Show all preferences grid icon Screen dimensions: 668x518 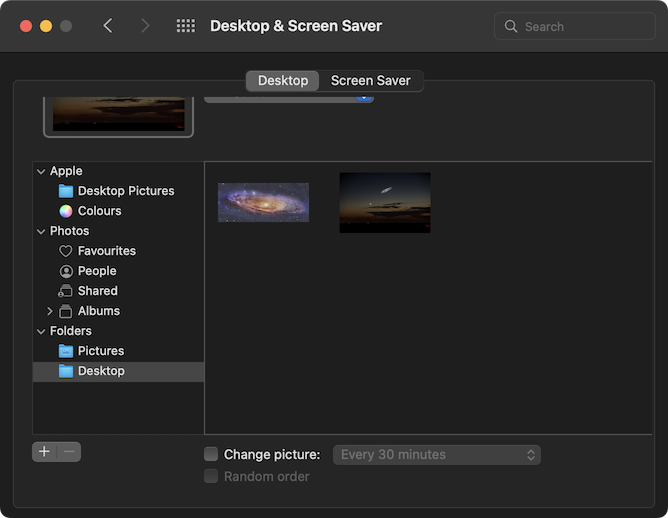pos(185,26)
